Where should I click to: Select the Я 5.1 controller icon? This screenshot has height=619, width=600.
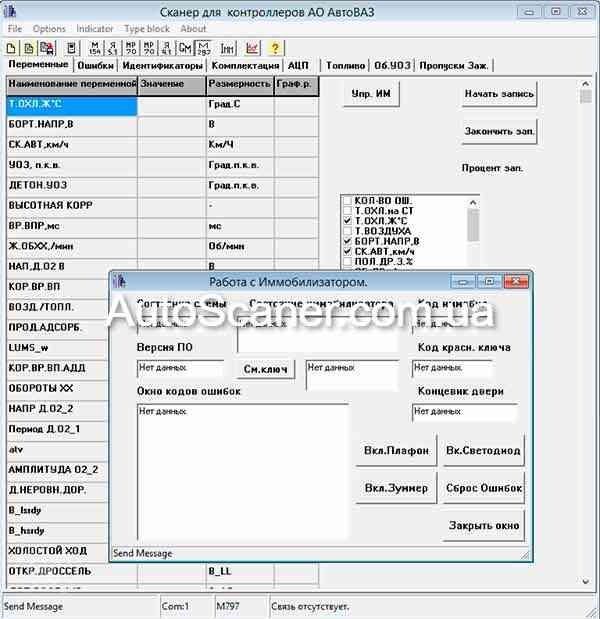tap(114, 47)
